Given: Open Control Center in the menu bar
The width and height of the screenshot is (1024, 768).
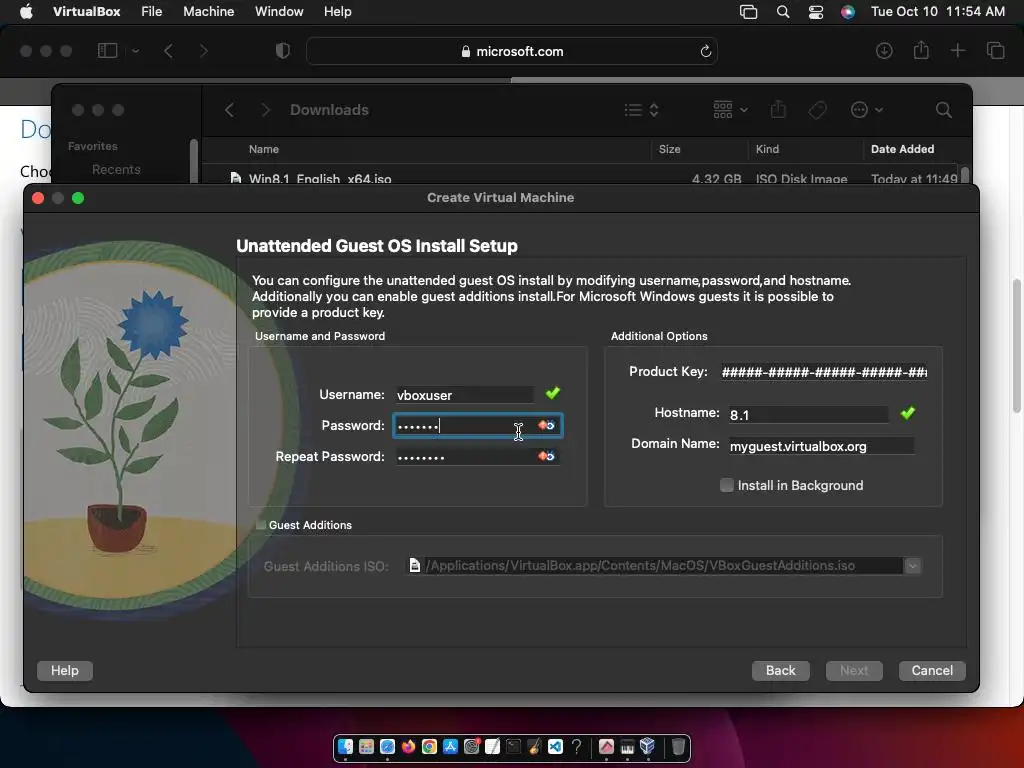Looking at the screenshot, I should [x=816, y=12].
